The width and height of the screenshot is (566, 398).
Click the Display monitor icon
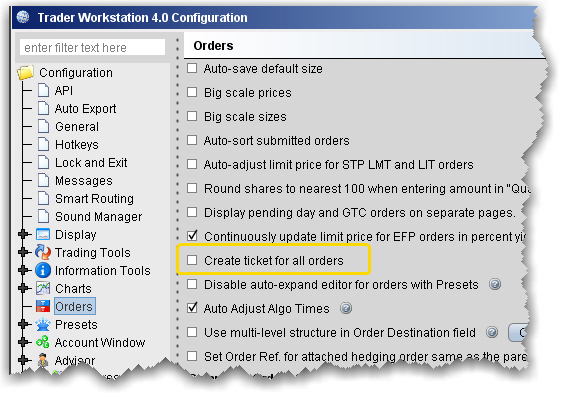click(x=43, y=234)
